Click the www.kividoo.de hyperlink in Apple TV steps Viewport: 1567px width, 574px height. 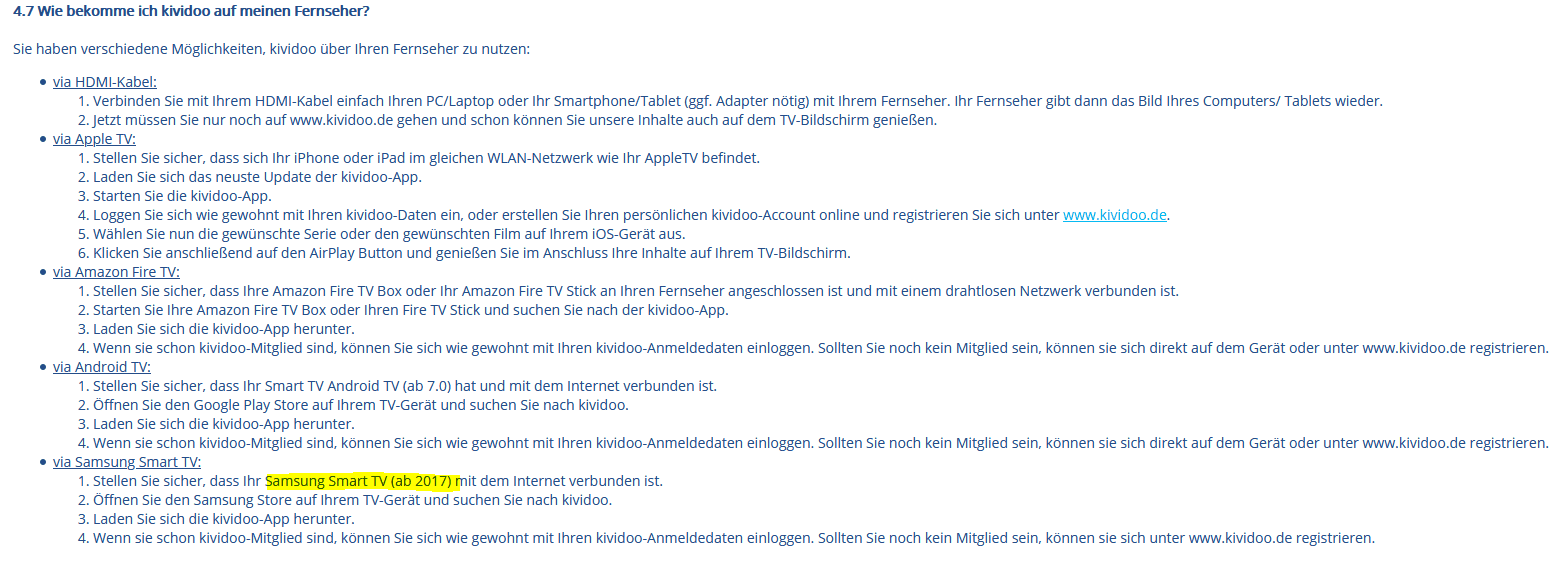pyautogui.click(x=1114, y=215)
